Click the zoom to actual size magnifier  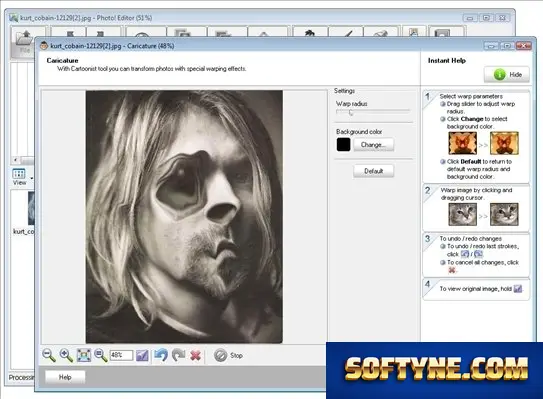101,355
